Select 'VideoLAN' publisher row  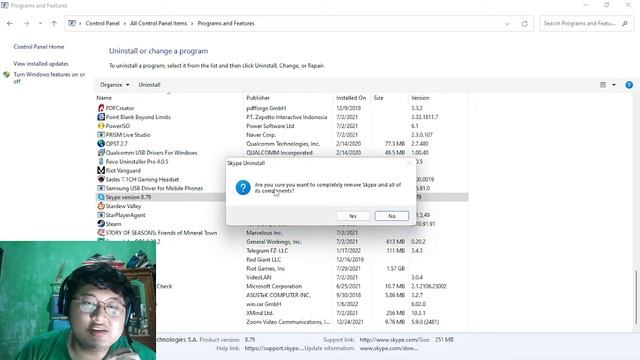pyautogui.click(x=259, y=278)
